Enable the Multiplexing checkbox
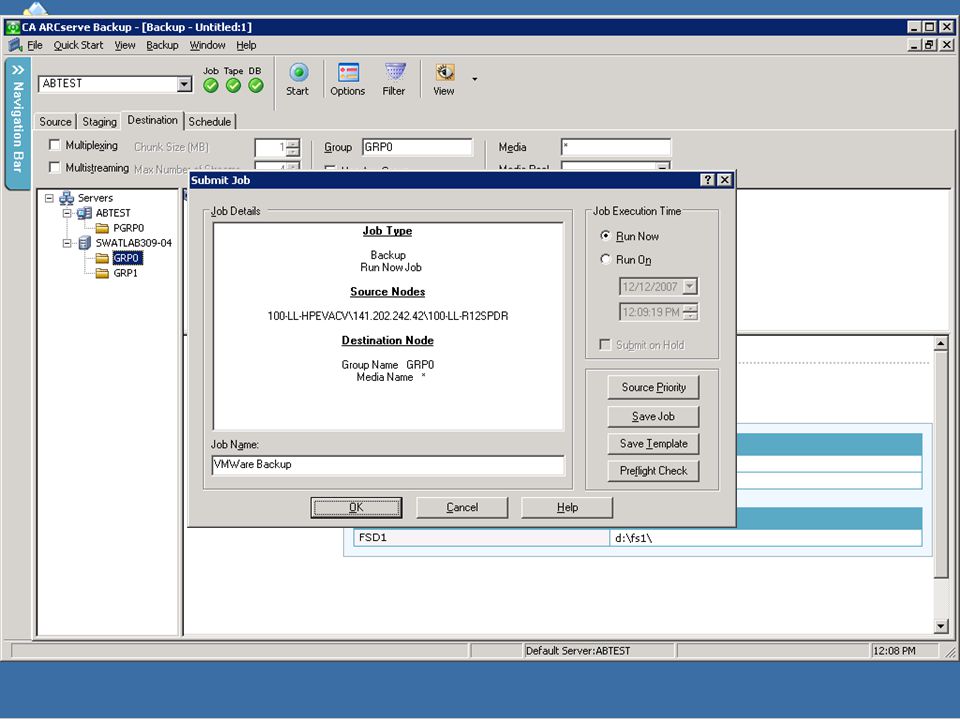960x720 pixels. (54, 145)
